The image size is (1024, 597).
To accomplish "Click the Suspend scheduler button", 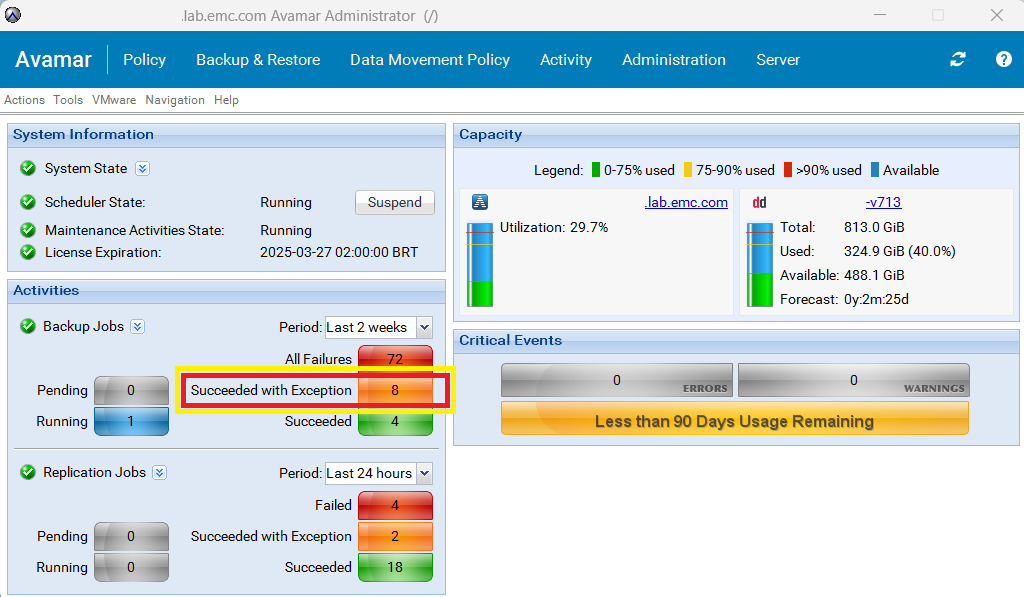I will (394, 202).
